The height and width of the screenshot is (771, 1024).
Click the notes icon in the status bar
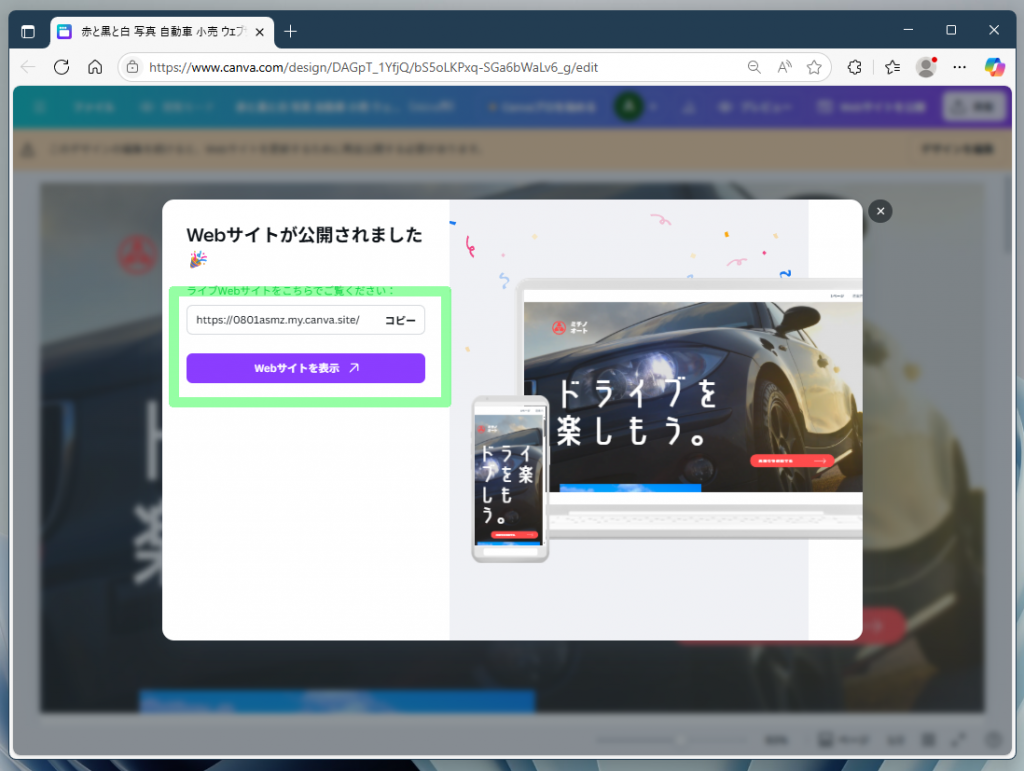click(825, 739)
